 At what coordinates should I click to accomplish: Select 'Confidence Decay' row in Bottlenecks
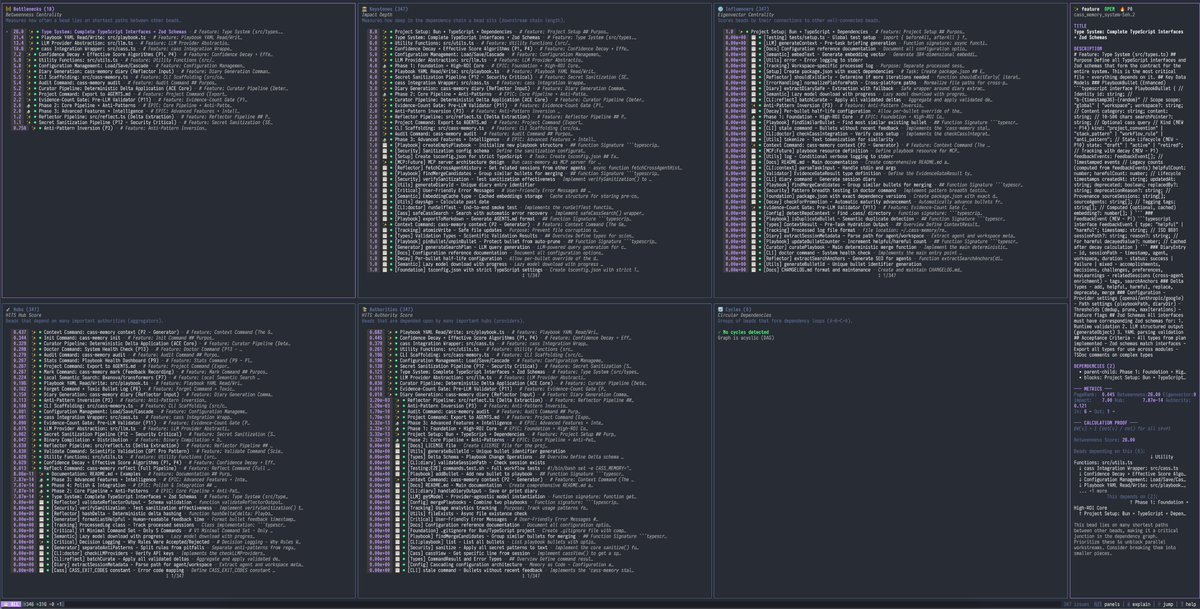(140, 54)
